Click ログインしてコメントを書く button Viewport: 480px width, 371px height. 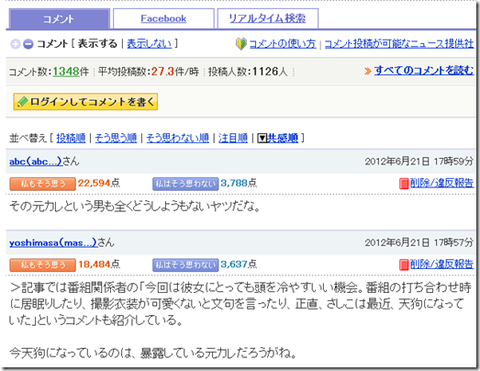coord(85,102)
